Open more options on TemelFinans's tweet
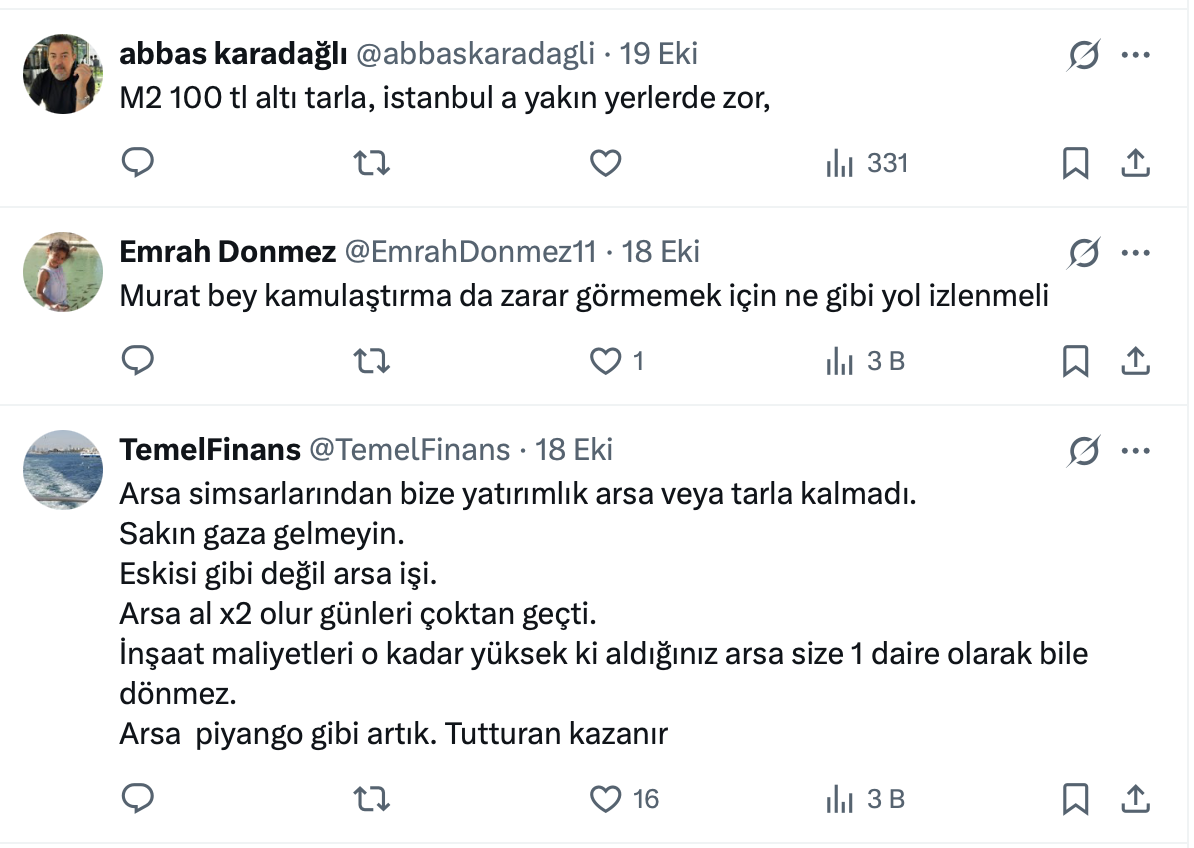Image resolution: width=1194 pixels, height=848 pixels. (x=1135, y=452)
